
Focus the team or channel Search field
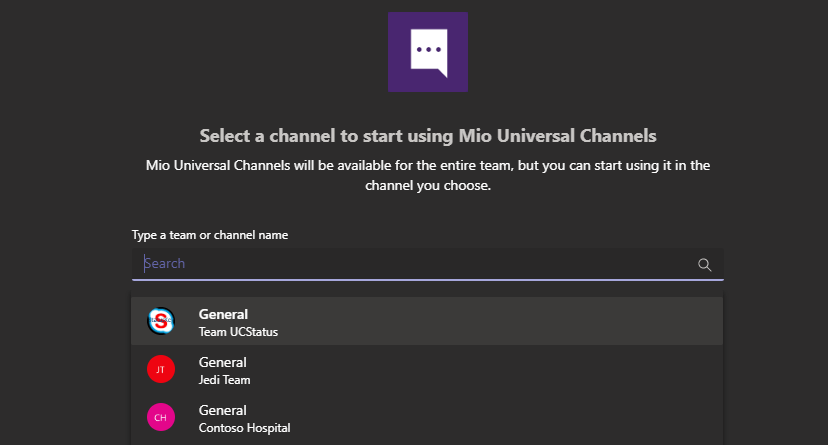420,264
